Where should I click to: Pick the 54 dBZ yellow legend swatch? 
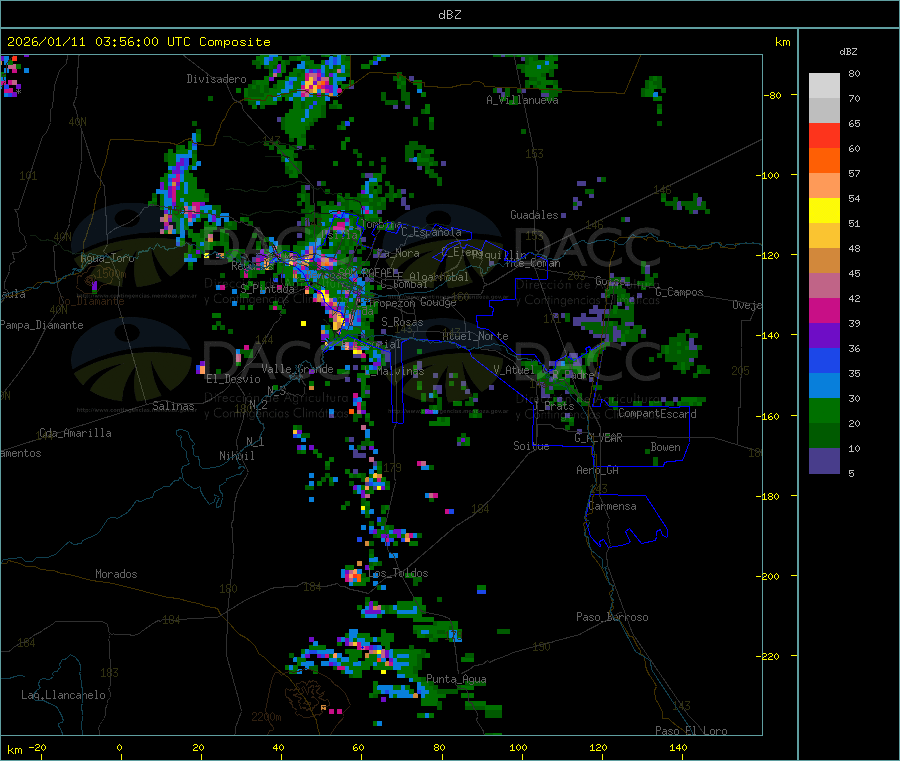824,211
